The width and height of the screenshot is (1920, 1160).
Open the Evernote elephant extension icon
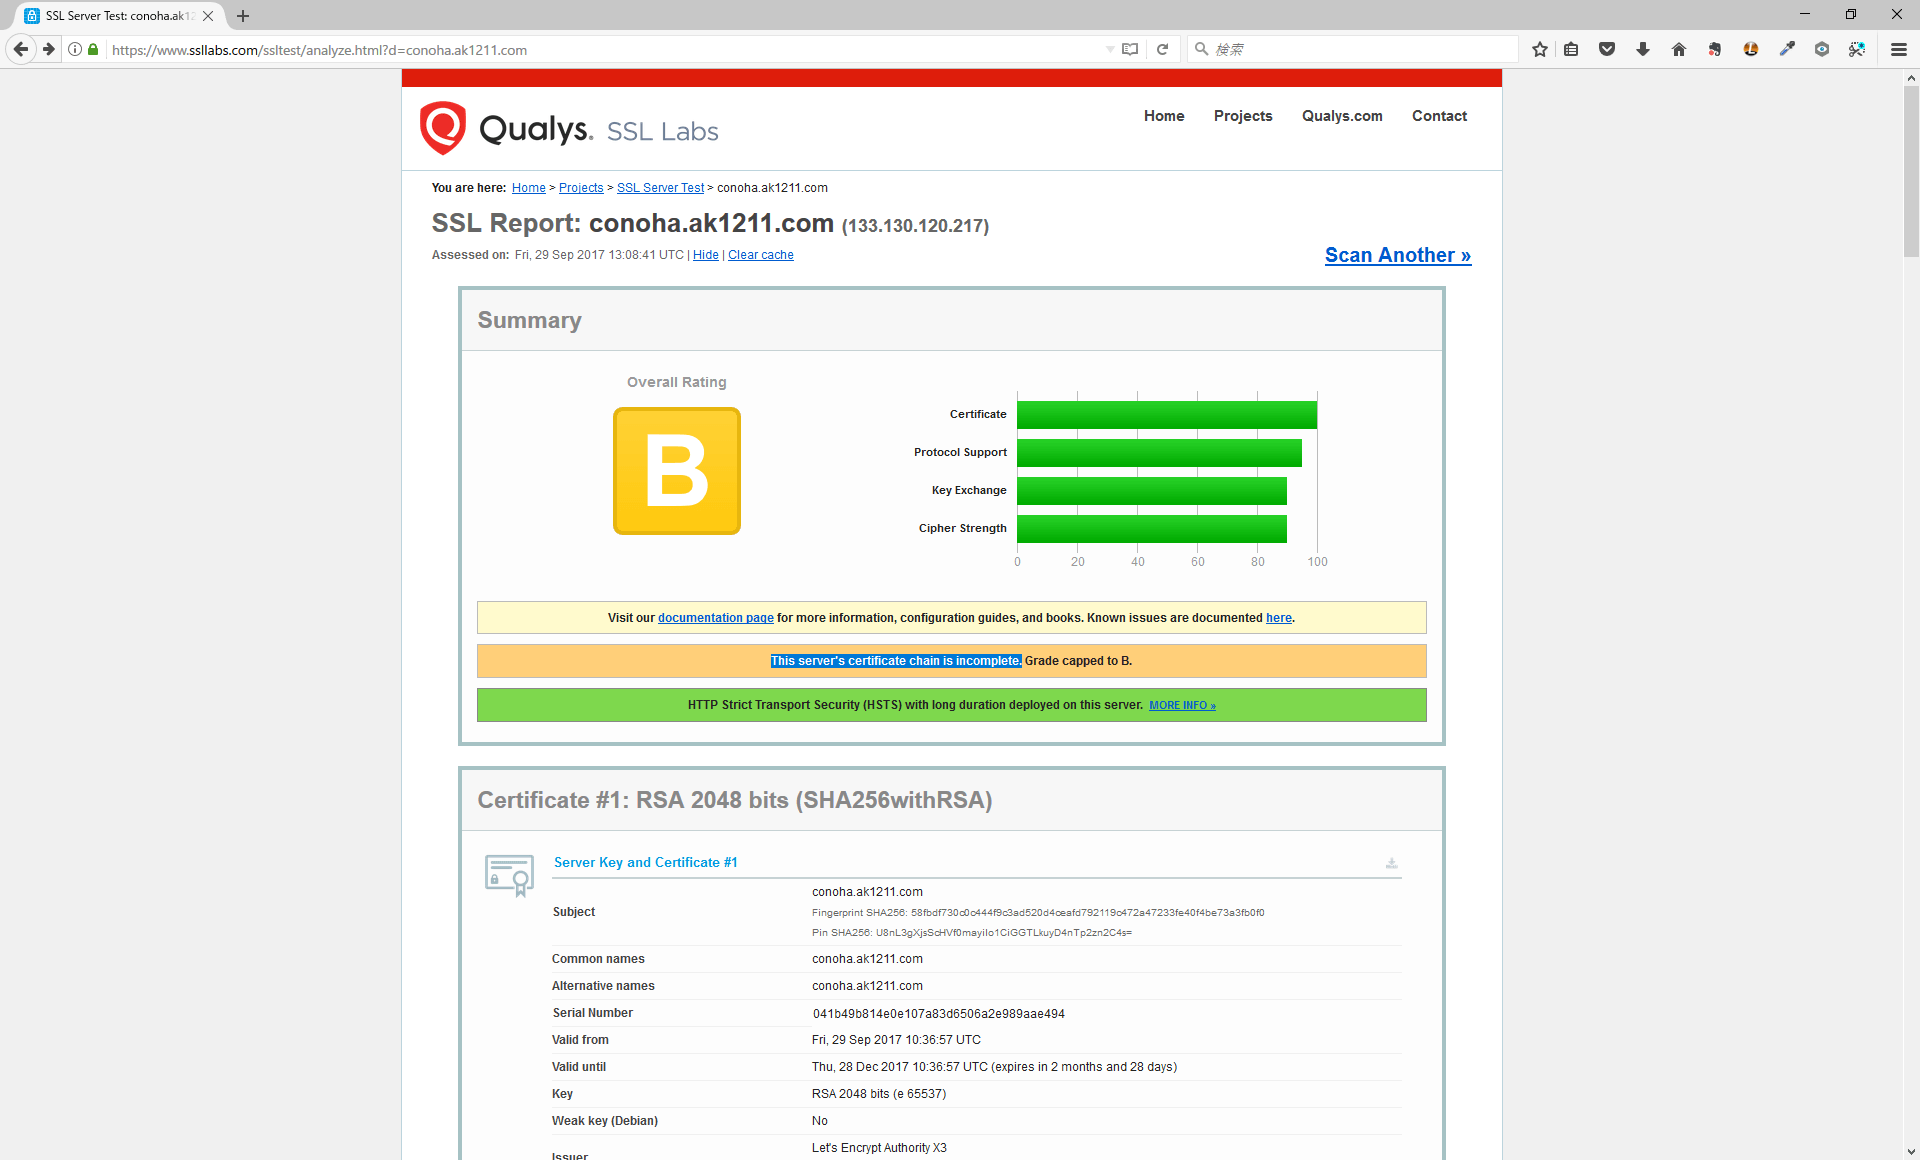(1715, 49)
